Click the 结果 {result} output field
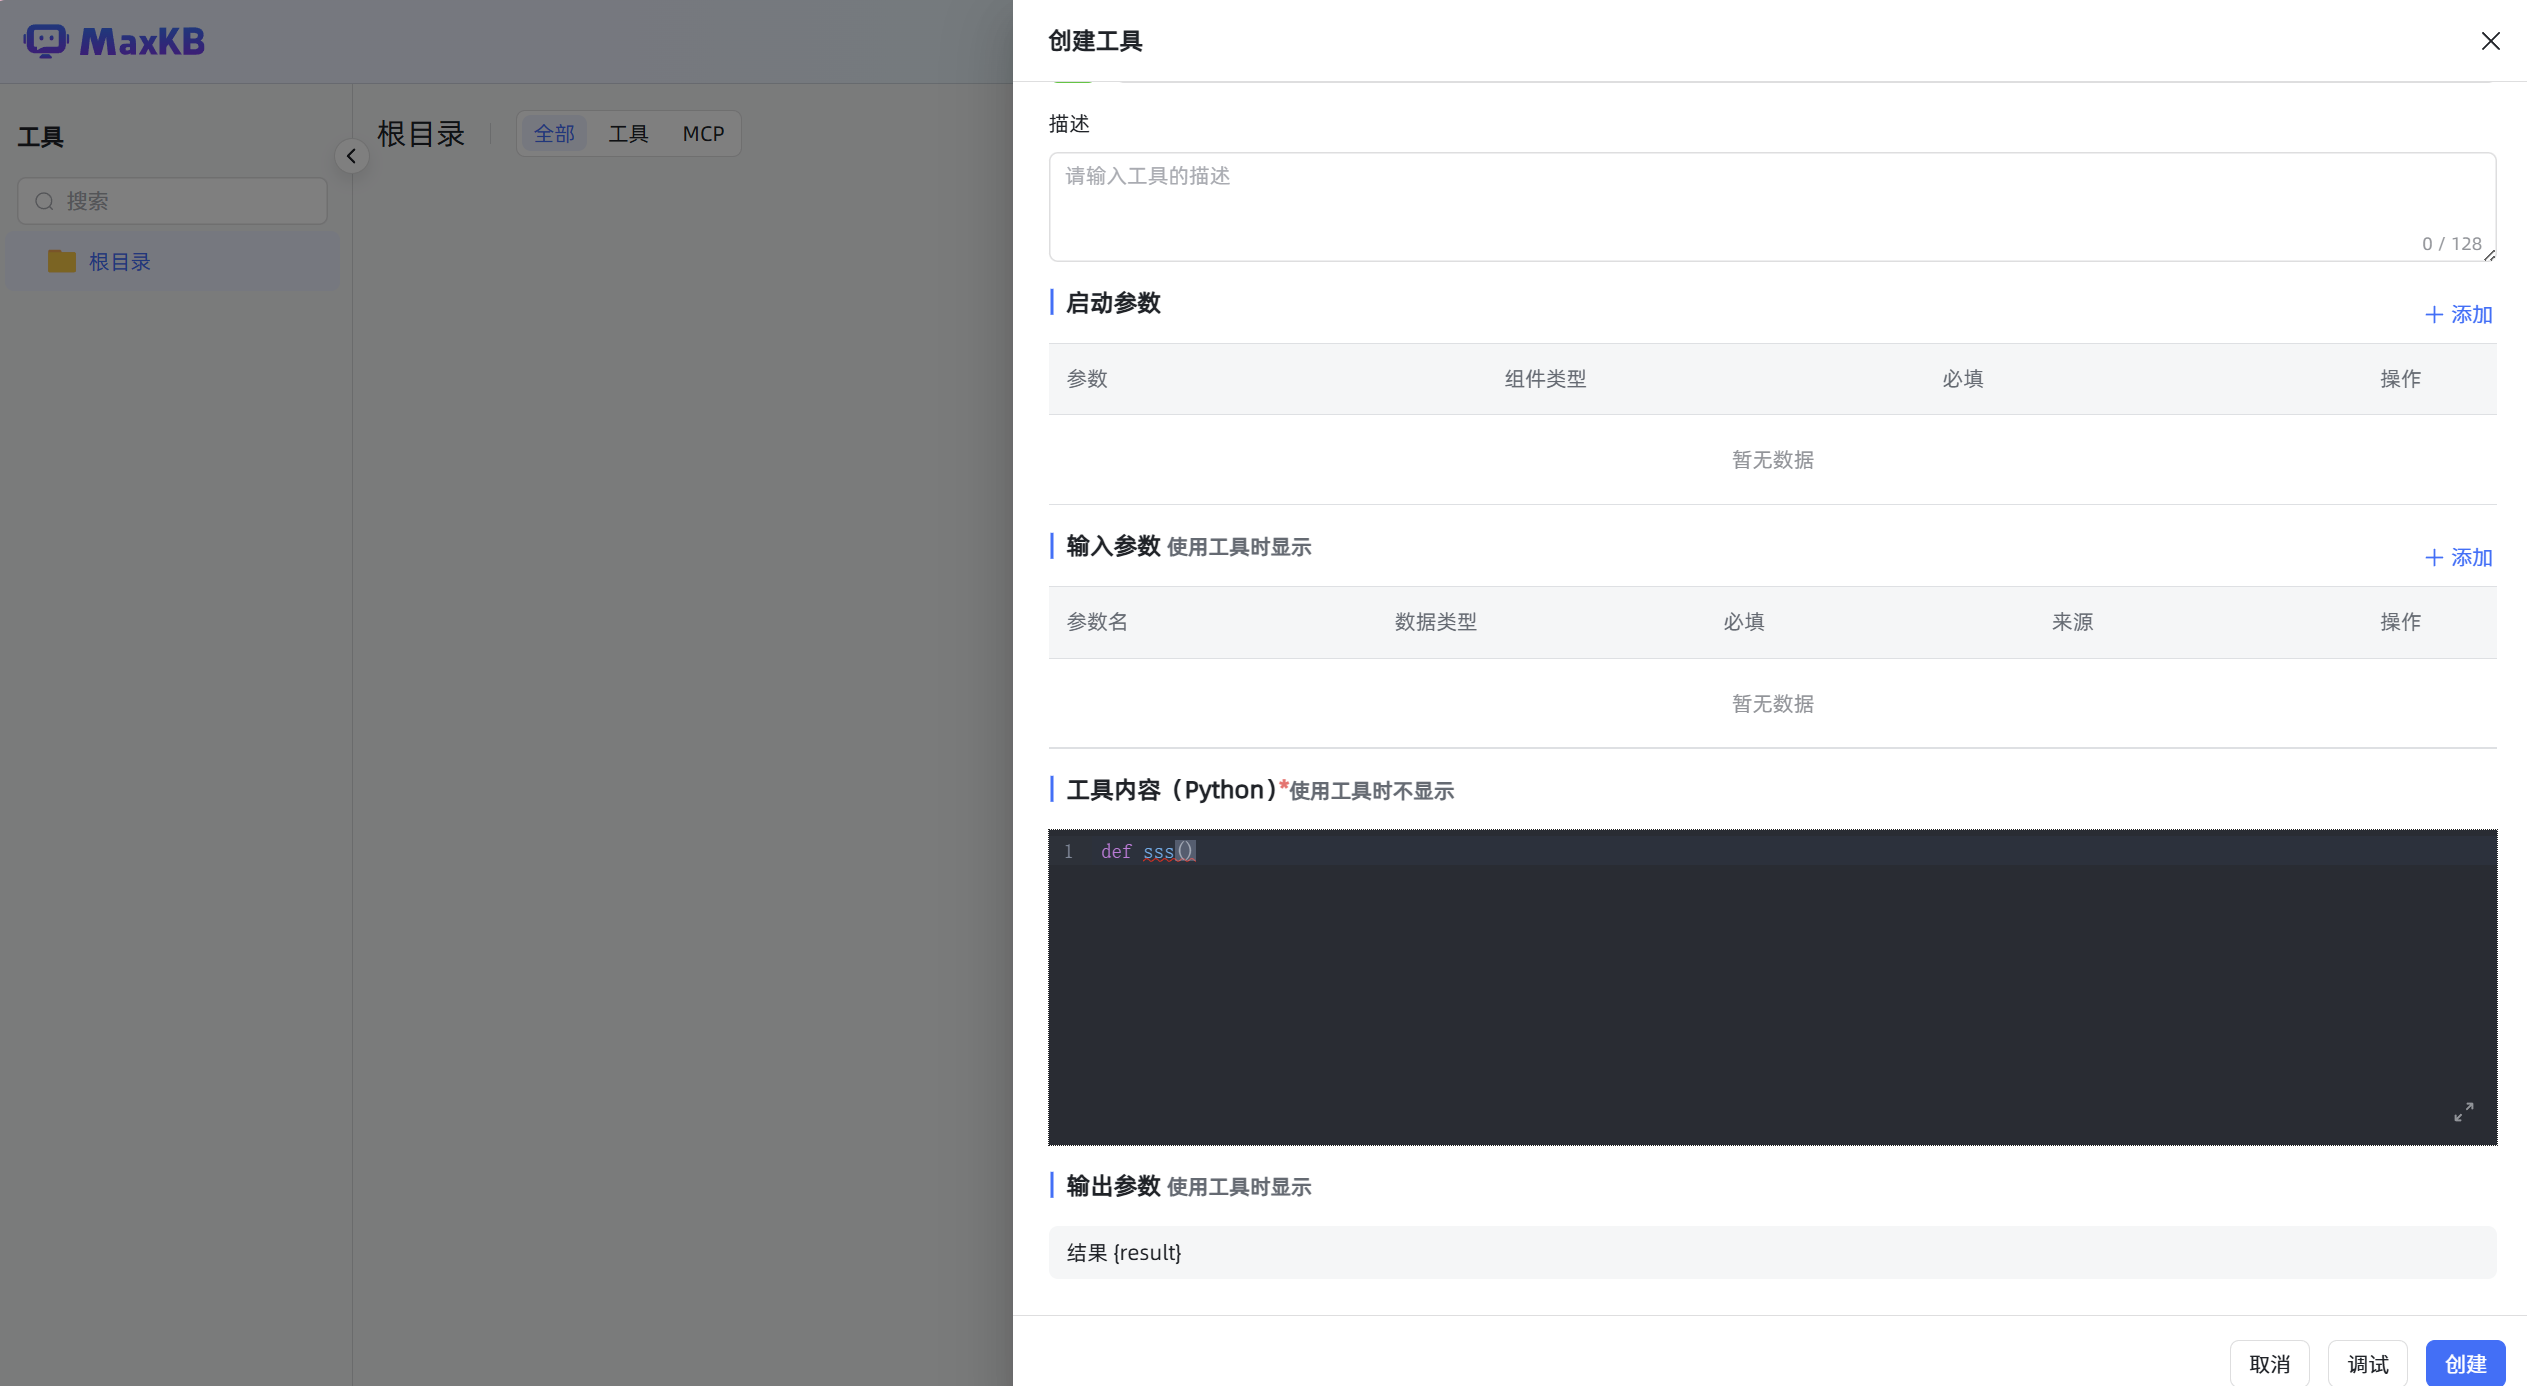Image resolution: width=2527 pixels, height=1386 pixels. pos(1771,1252)
